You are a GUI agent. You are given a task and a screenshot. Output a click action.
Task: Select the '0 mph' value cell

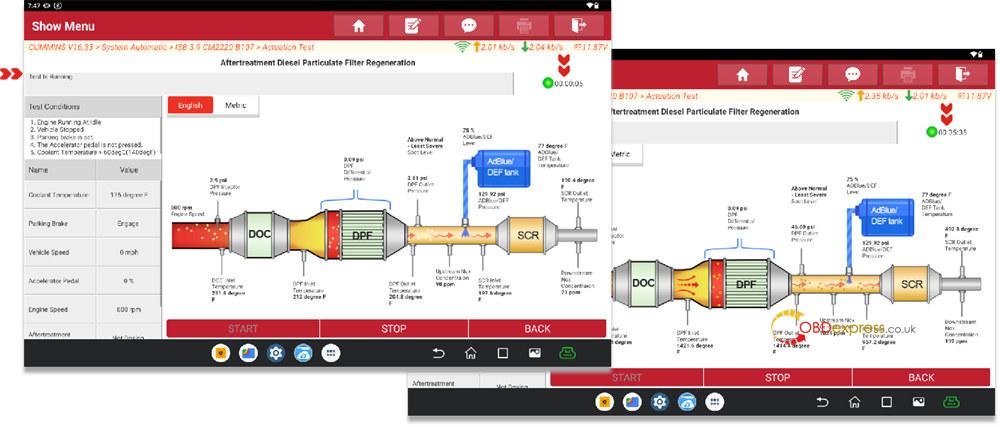pos(128,252)
